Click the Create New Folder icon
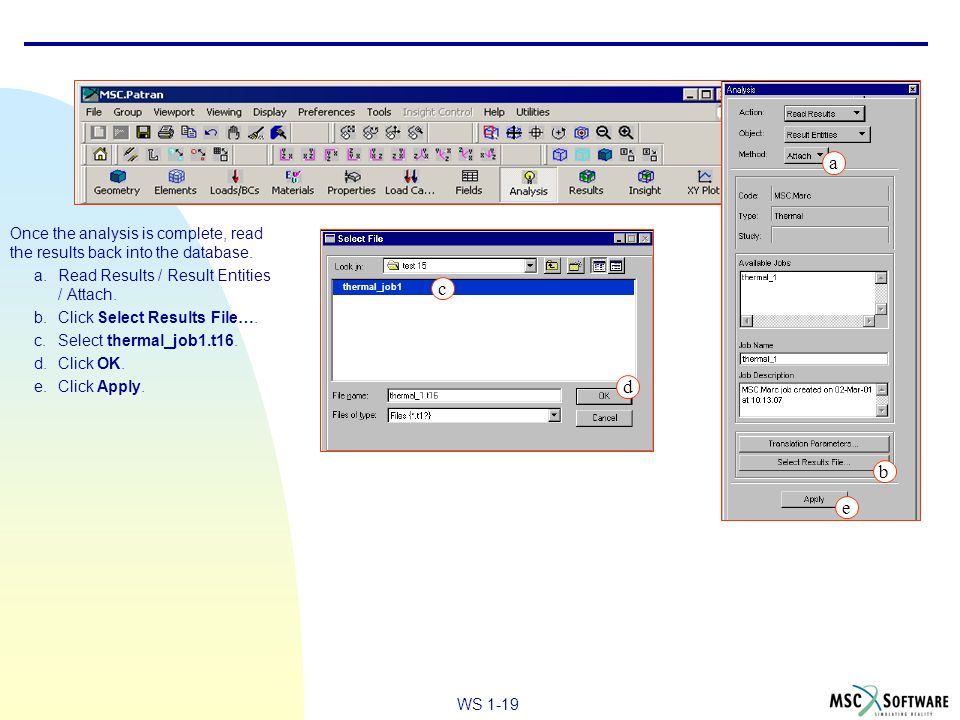The width and height of the screenshot is (960, 720). pyautogui.click(x=575, y=266)
